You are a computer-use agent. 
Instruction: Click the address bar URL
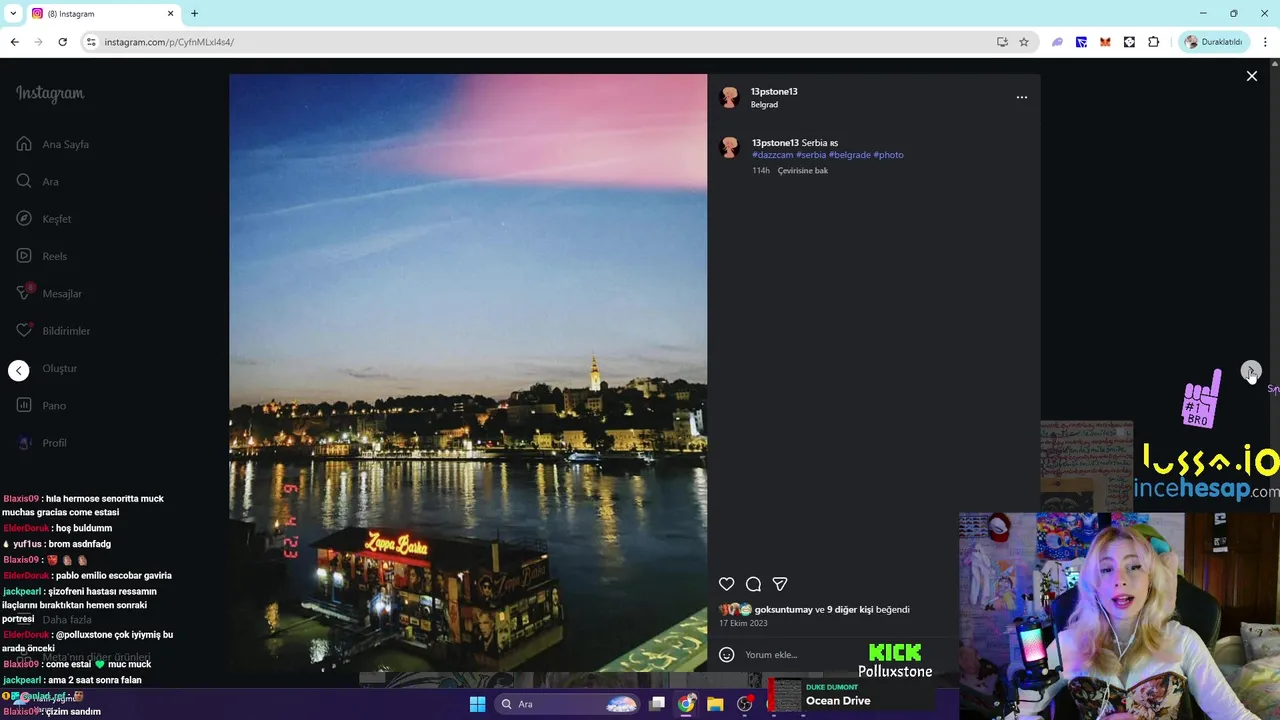pyautogui.click(x=169, y=42)
